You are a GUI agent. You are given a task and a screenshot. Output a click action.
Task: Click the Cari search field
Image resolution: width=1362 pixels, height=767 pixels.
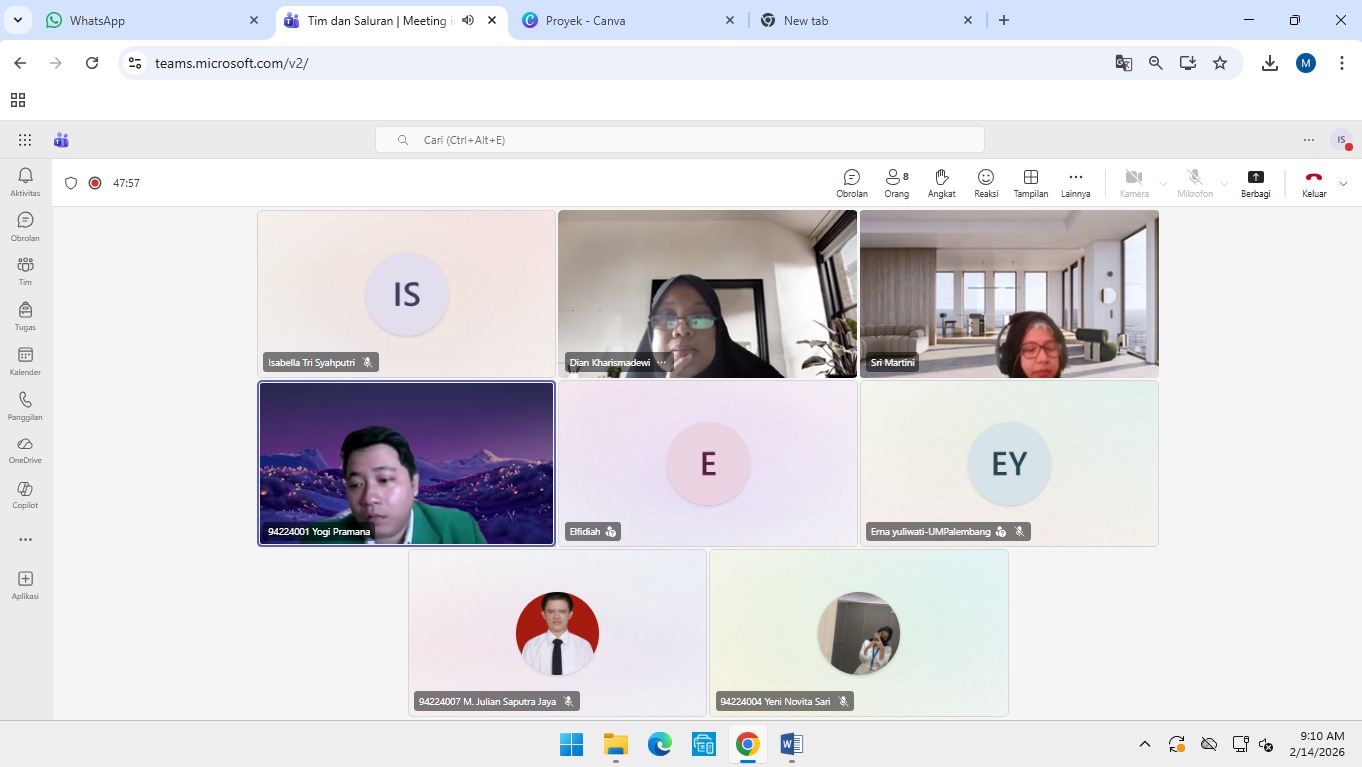point(680,140)
